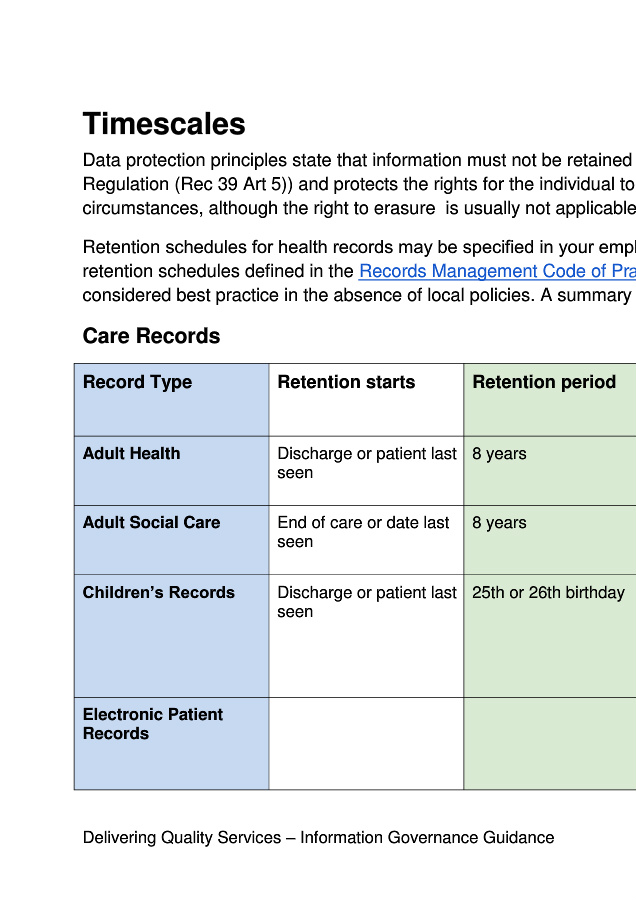Image resolution: width=636 pixels, height=900 pixels.
Task: Click the Adult Health row label
Action: [132, 453]
